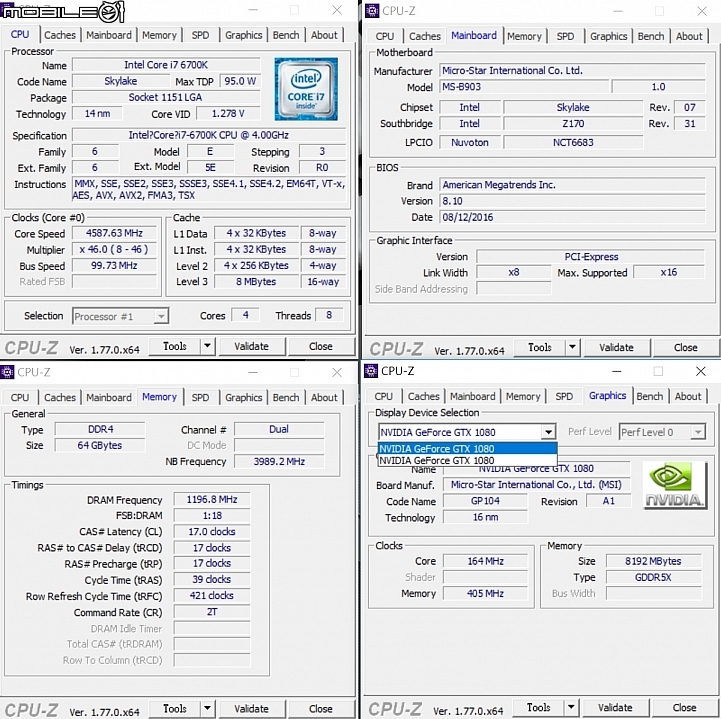The image size is (721, 719).
Task: Click Validate button in Memory window
Action: (251, 709)
